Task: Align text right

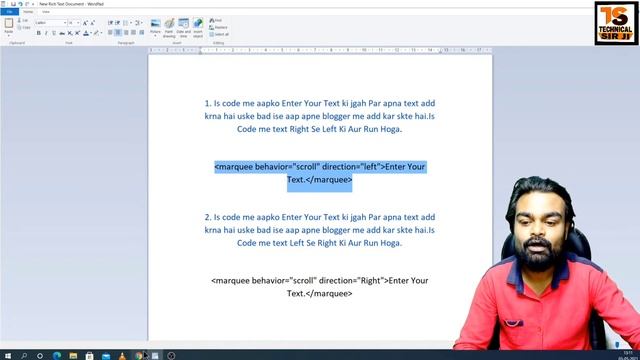Action: (x=126, y=32)
